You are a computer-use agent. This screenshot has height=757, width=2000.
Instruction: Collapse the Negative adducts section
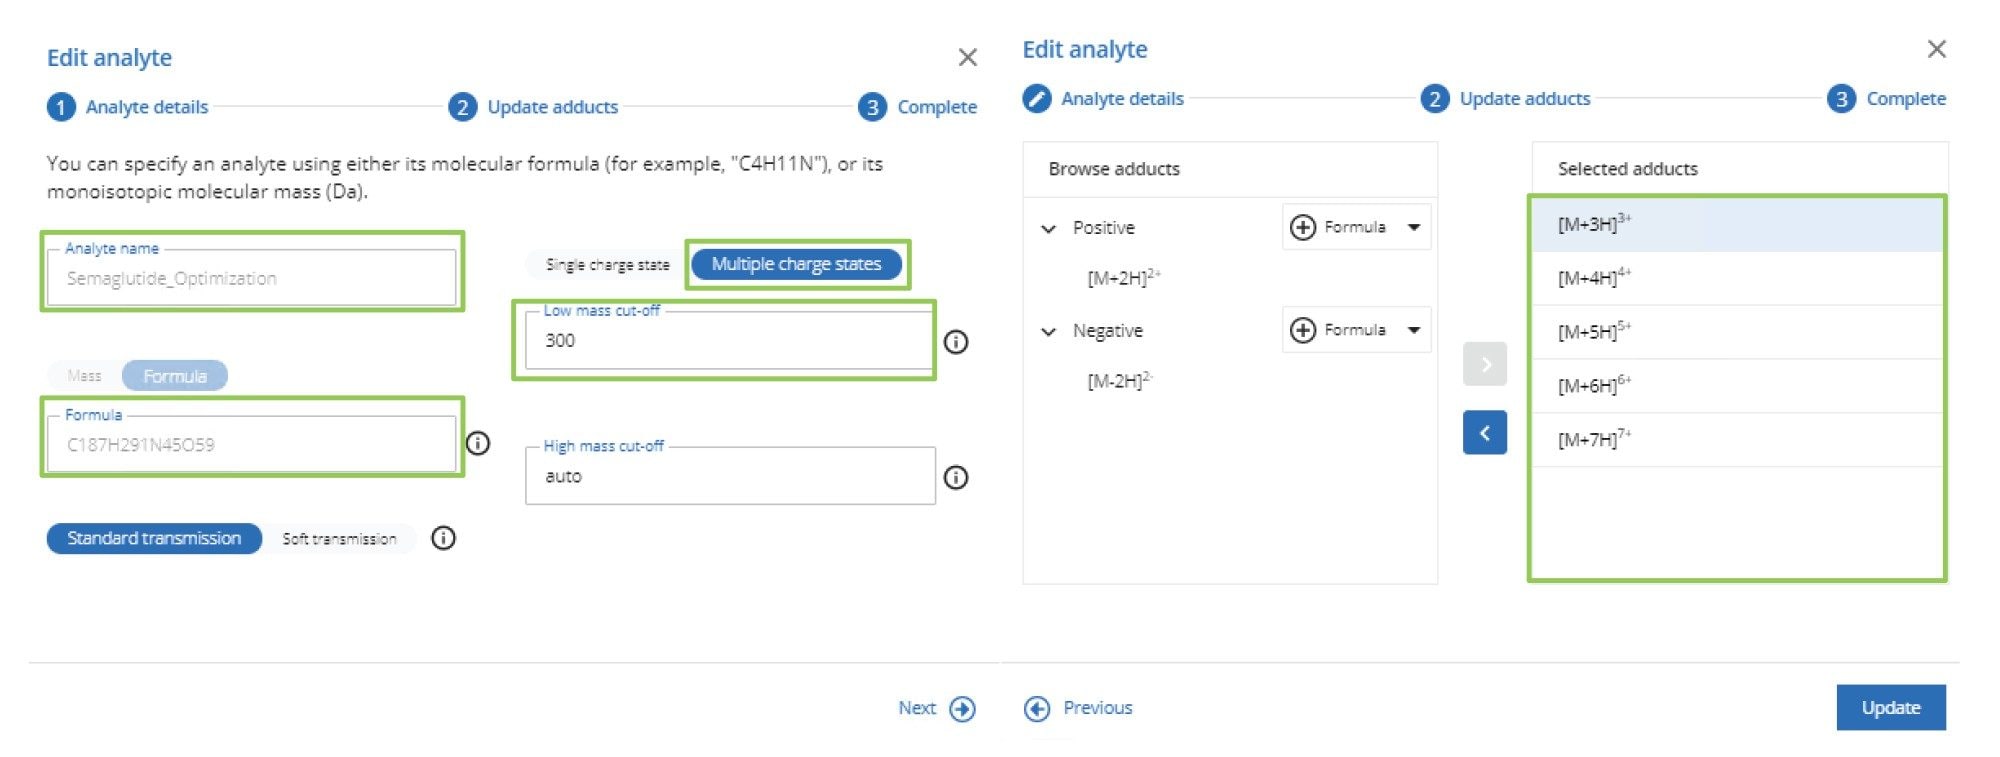(1047, 330)
